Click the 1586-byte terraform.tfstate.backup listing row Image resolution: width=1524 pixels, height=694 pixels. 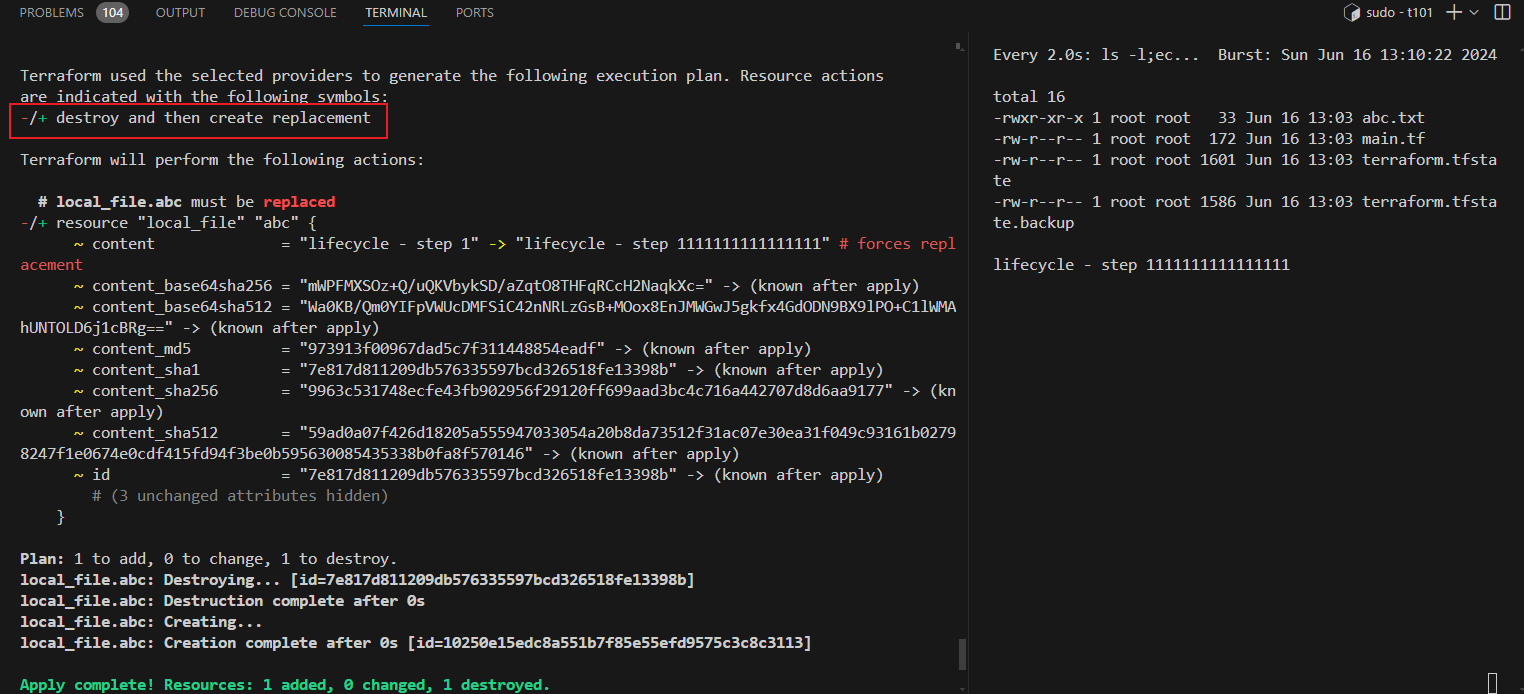click(1245, 212)
